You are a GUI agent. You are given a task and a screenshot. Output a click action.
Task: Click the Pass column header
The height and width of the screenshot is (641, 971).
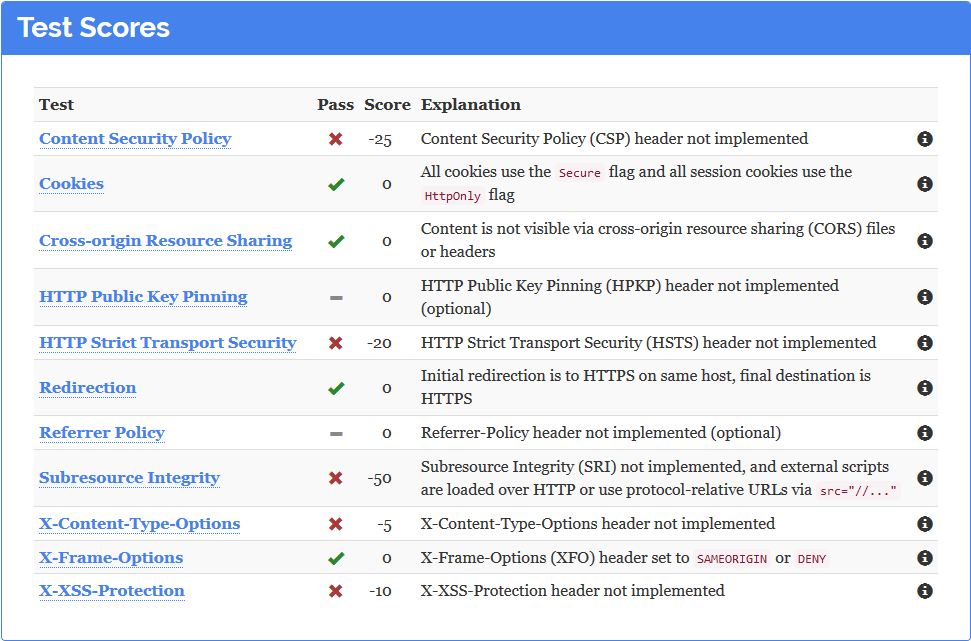coord(336,105)
